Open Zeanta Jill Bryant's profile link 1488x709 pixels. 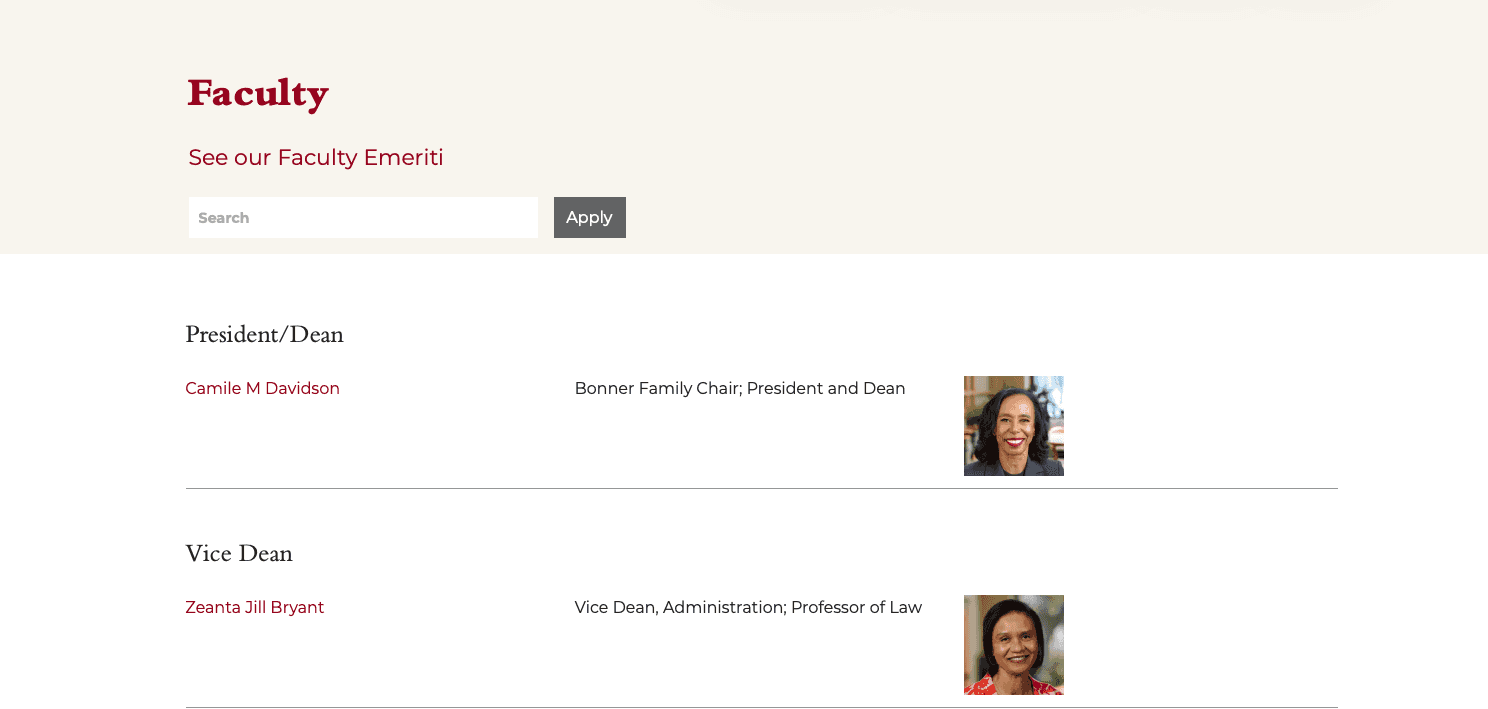pos(254,608)
